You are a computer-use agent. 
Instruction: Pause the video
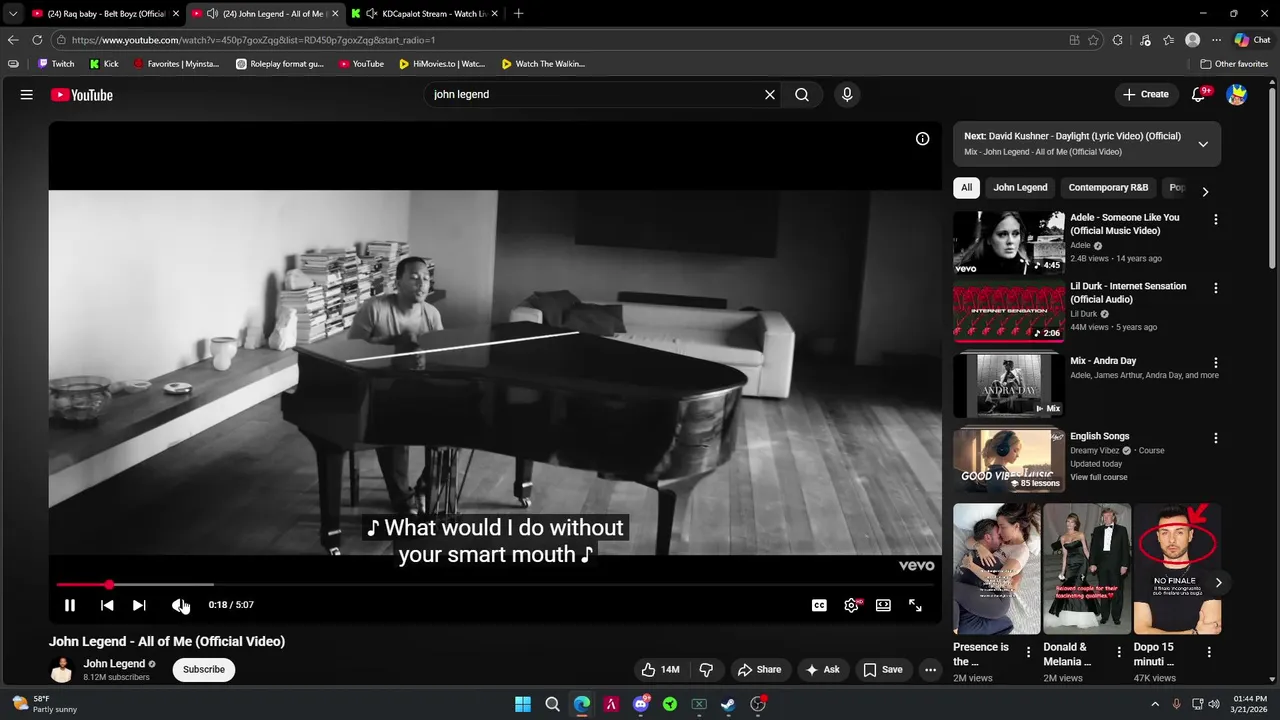point(70,605)
